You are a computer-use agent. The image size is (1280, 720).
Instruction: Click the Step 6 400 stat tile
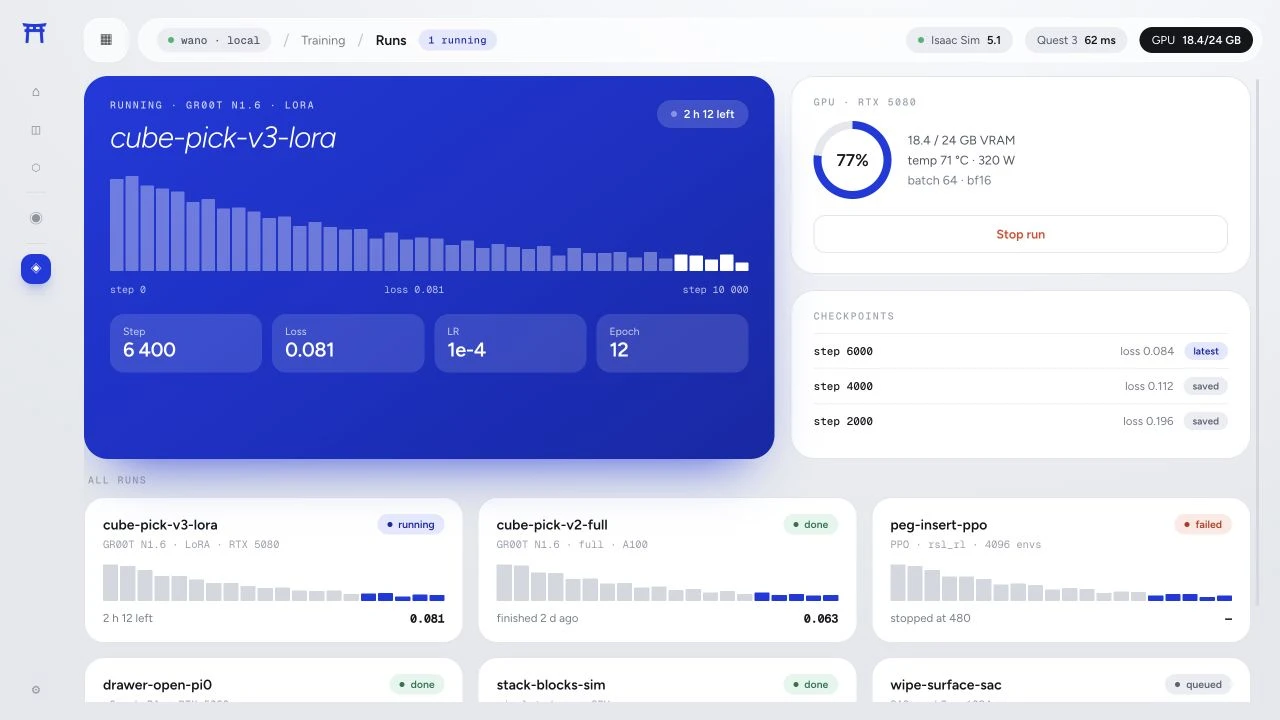pyautogui.click(x=186, y=343)
